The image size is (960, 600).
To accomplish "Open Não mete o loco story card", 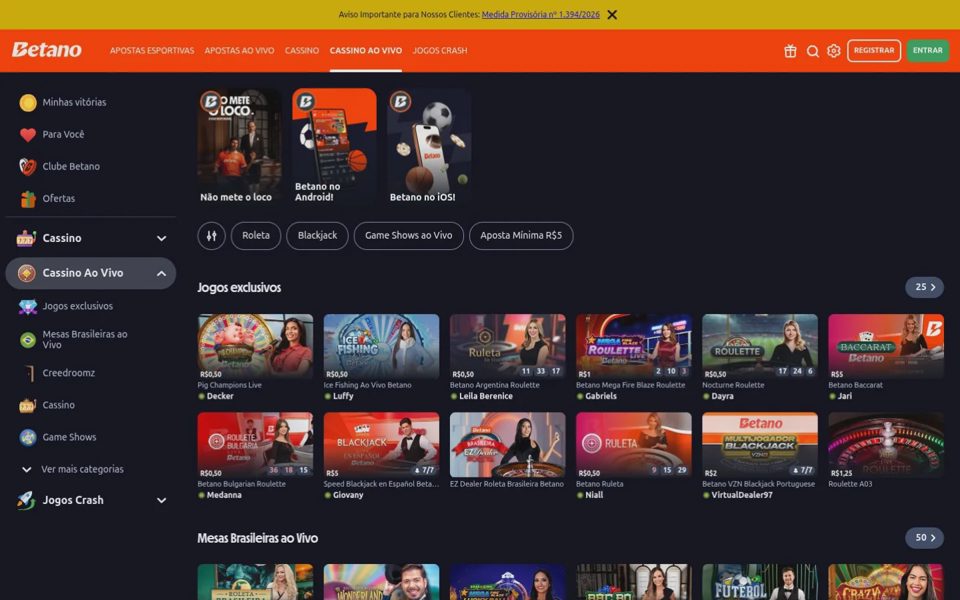I will coord(239,146).
